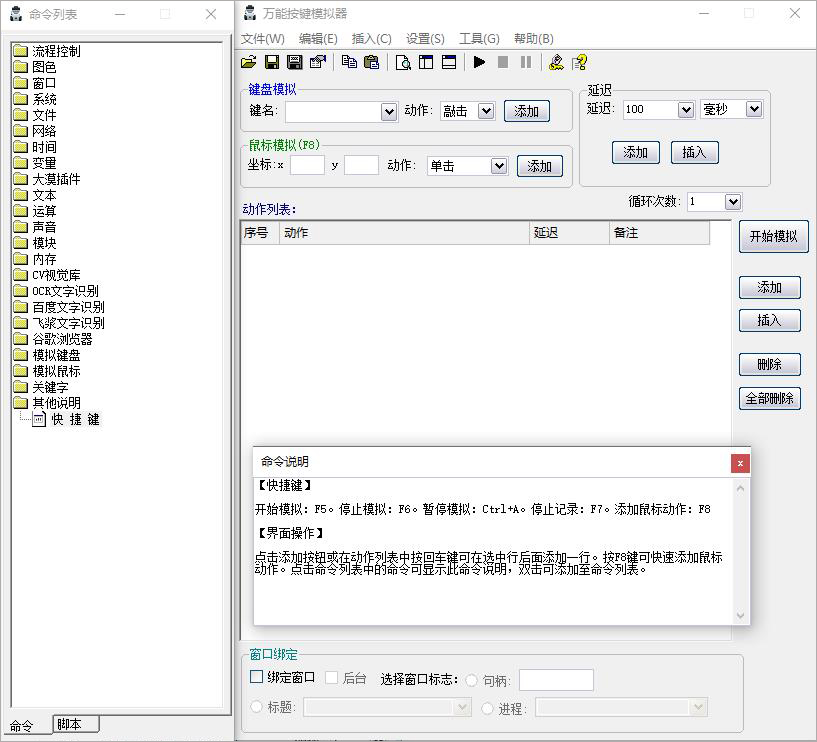This screenshot has width=817, height=742.
Task: Select the 句柄 radio button
Action: coord(470,679)
